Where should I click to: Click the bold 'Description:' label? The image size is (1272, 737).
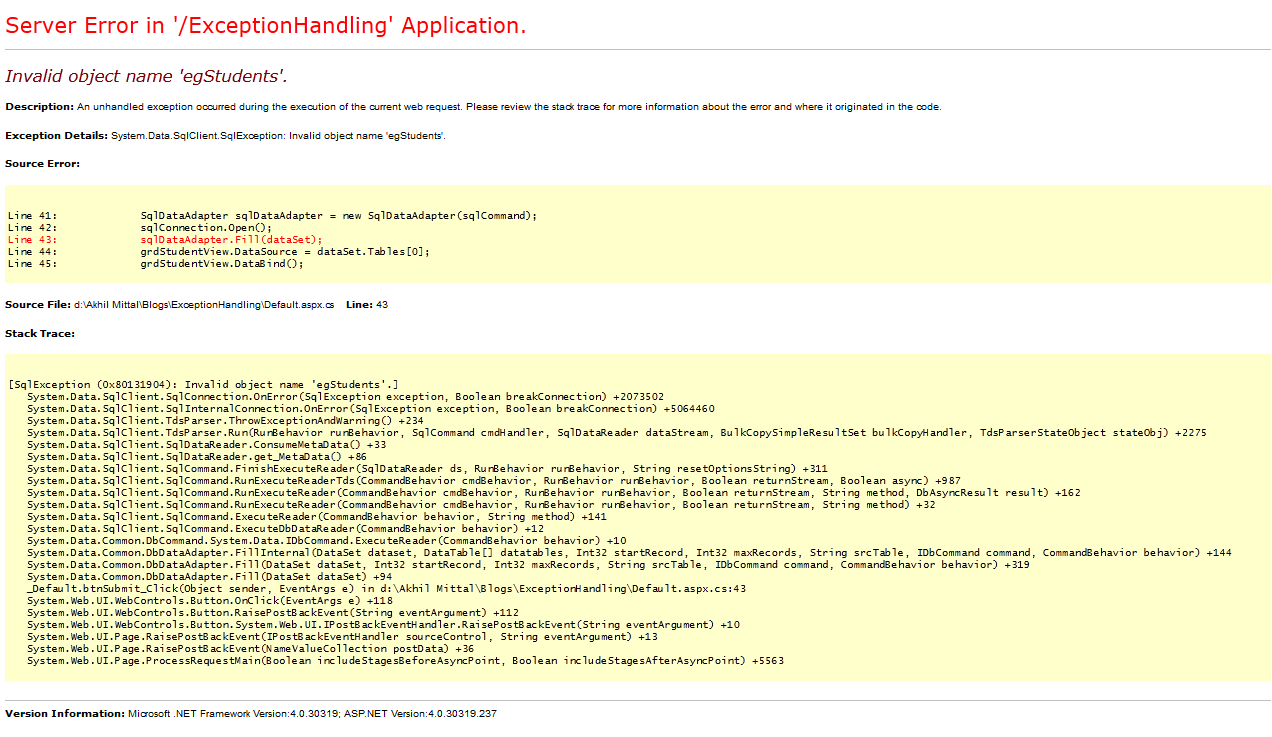[x=39, y=107]
